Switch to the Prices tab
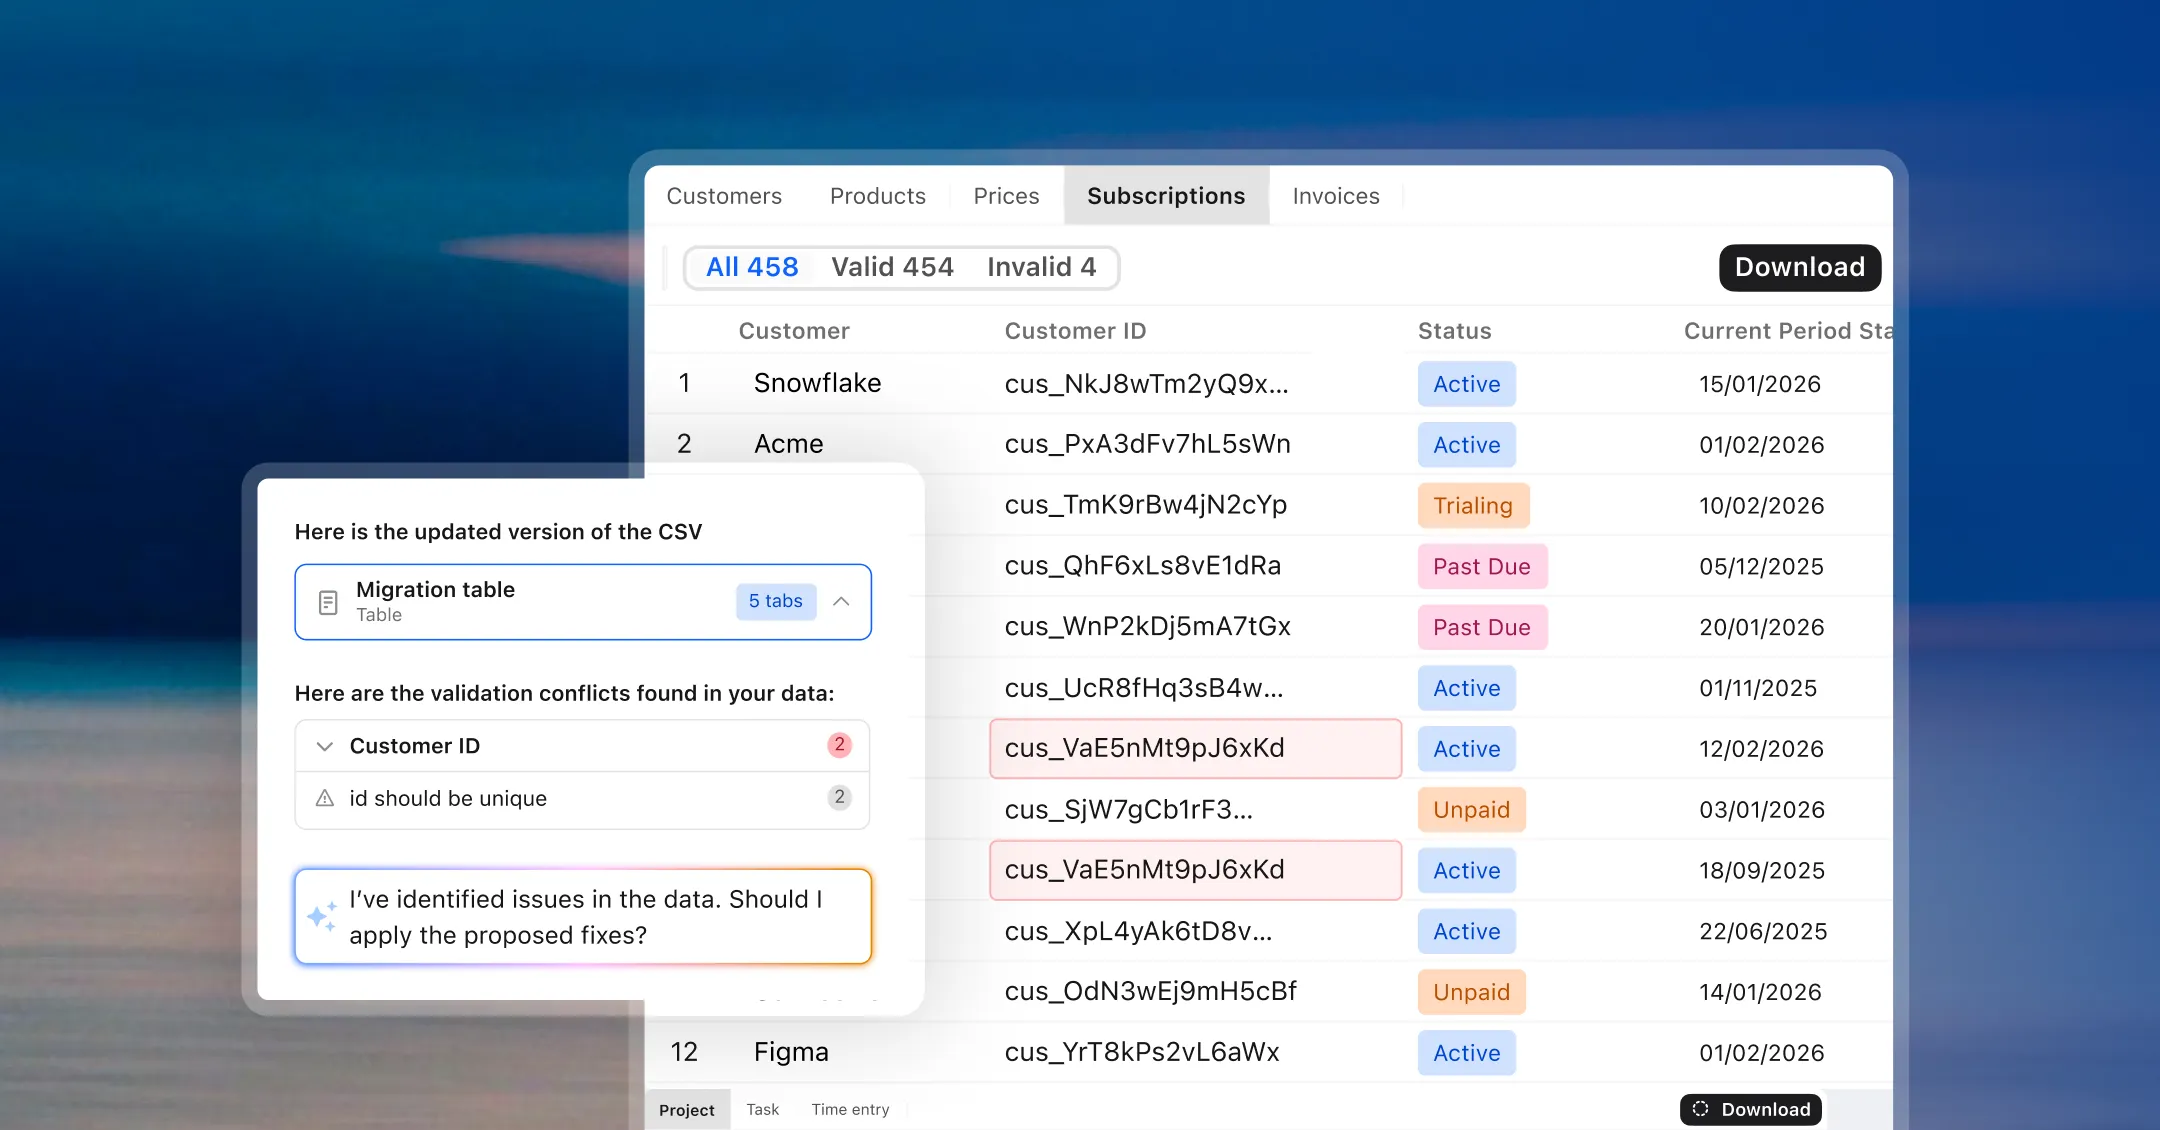 point(1006,196)
